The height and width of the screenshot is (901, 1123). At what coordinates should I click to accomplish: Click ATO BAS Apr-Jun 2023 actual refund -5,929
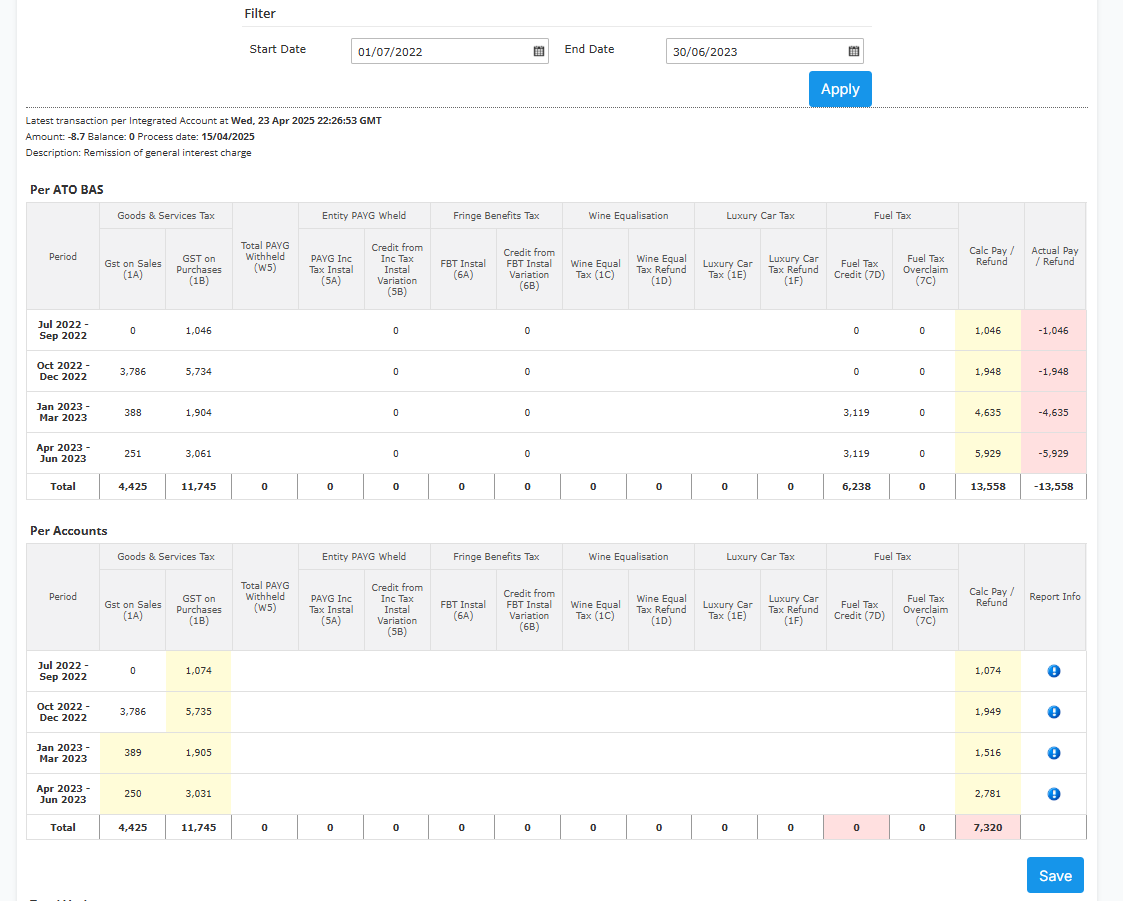click(1054, 453)
